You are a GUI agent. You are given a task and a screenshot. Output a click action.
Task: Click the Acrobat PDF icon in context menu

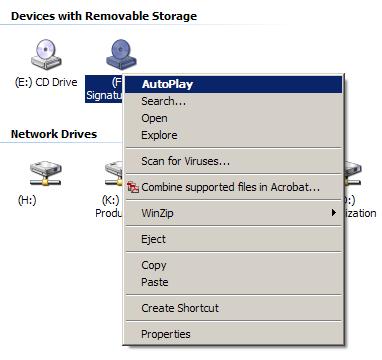133,187
